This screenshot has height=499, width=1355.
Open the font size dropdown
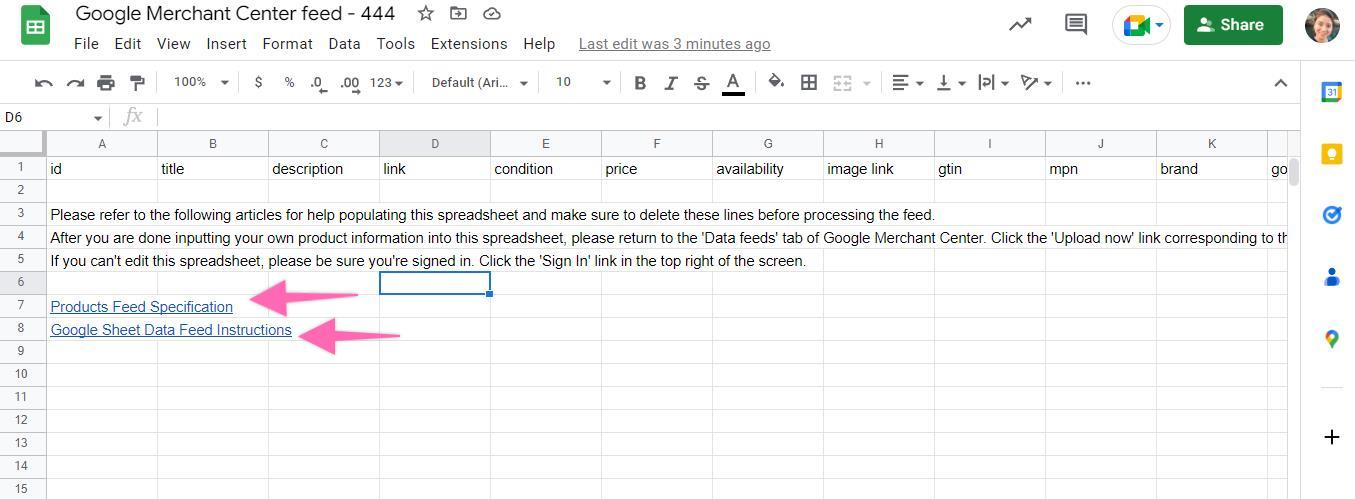pos(582,83)
